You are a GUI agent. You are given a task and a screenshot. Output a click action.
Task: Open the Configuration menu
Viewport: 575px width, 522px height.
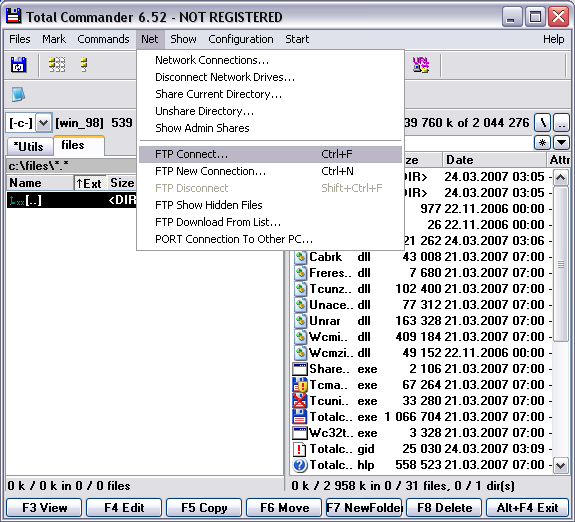241,39
